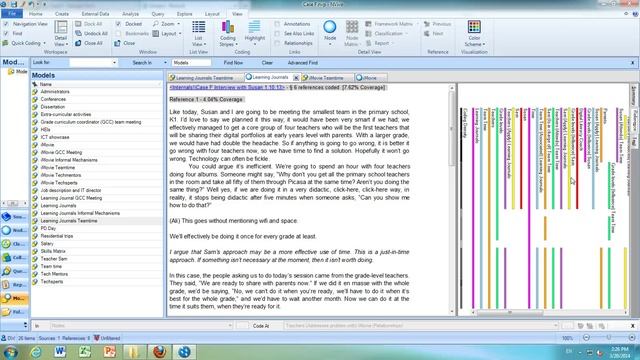Click the Clear button
This screenshot has height=360, width=640.
pyautogui.click(x=267, y=63)
